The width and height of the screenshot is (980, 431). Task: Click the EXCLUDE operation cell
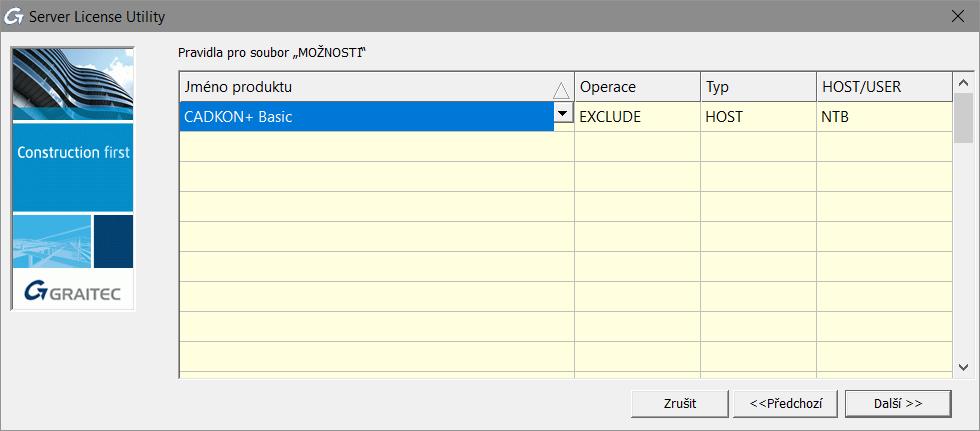(x=636, y=117)
